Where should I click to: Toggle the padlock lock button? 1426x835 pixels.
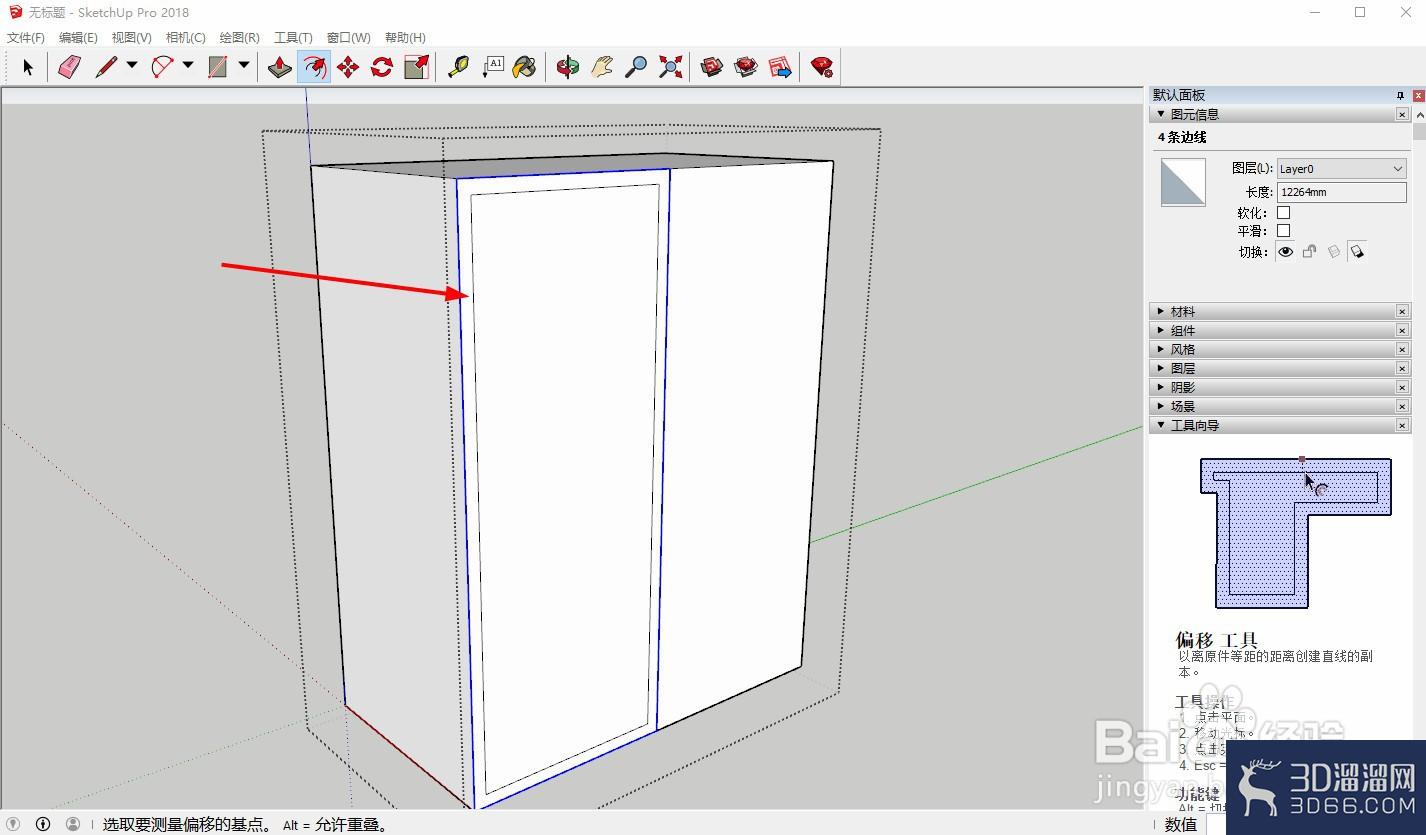1309,252
